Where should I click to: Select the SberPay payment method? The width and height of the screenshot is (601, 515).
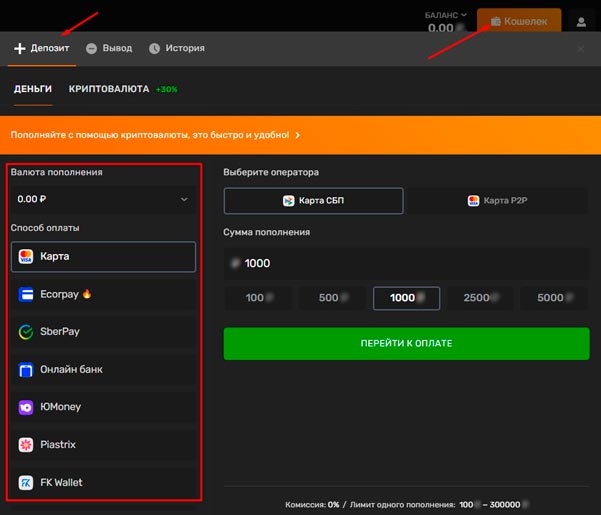coord(103,332)
